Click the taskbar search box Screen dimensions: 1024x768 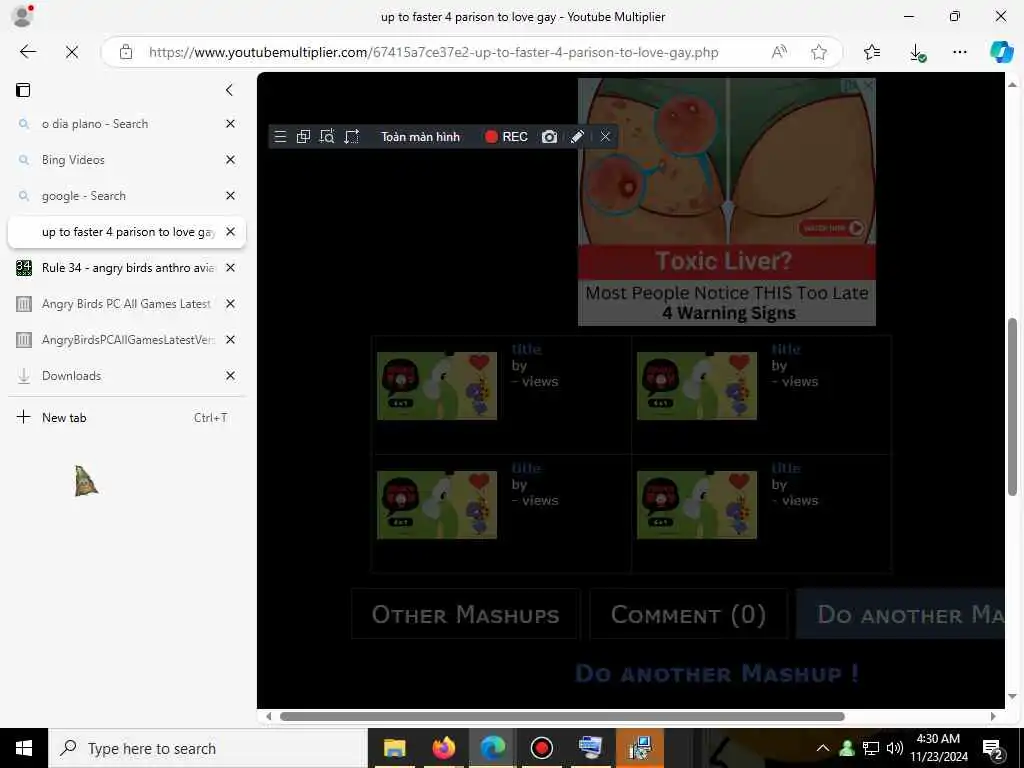[208, 748]
